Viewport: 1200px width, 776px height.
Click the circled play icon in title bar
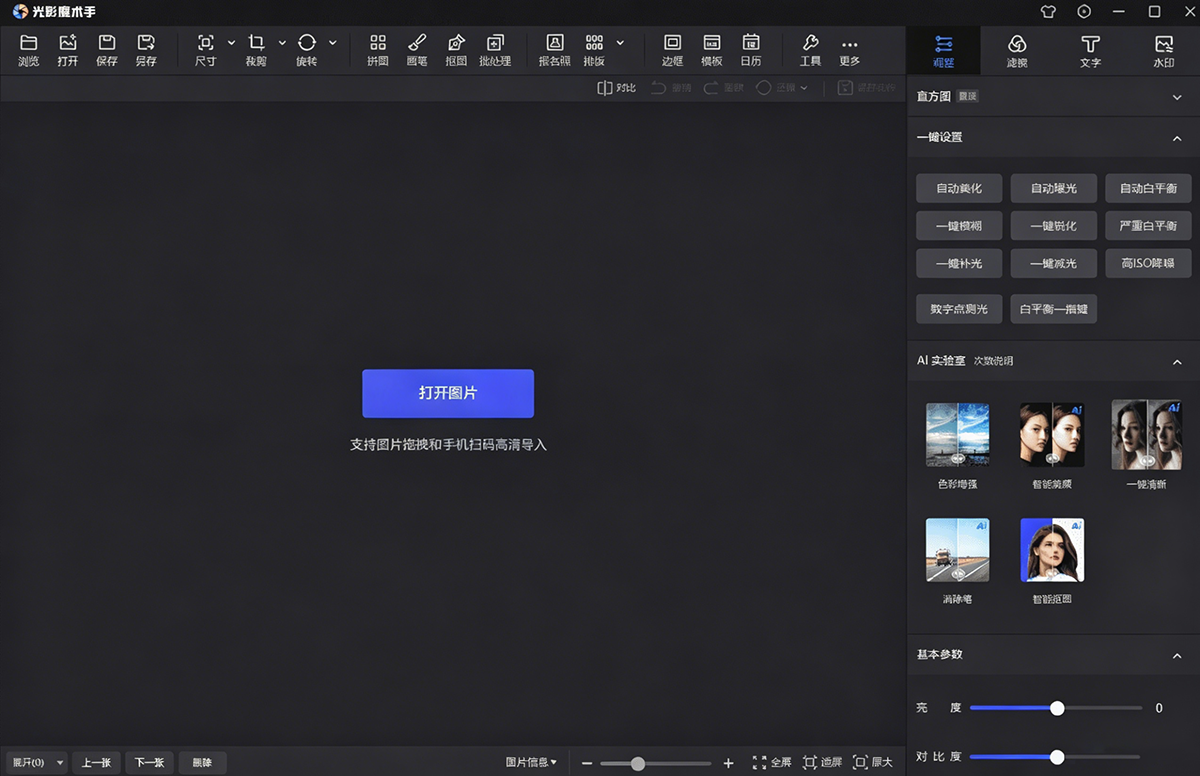[x=1084, y=12]
